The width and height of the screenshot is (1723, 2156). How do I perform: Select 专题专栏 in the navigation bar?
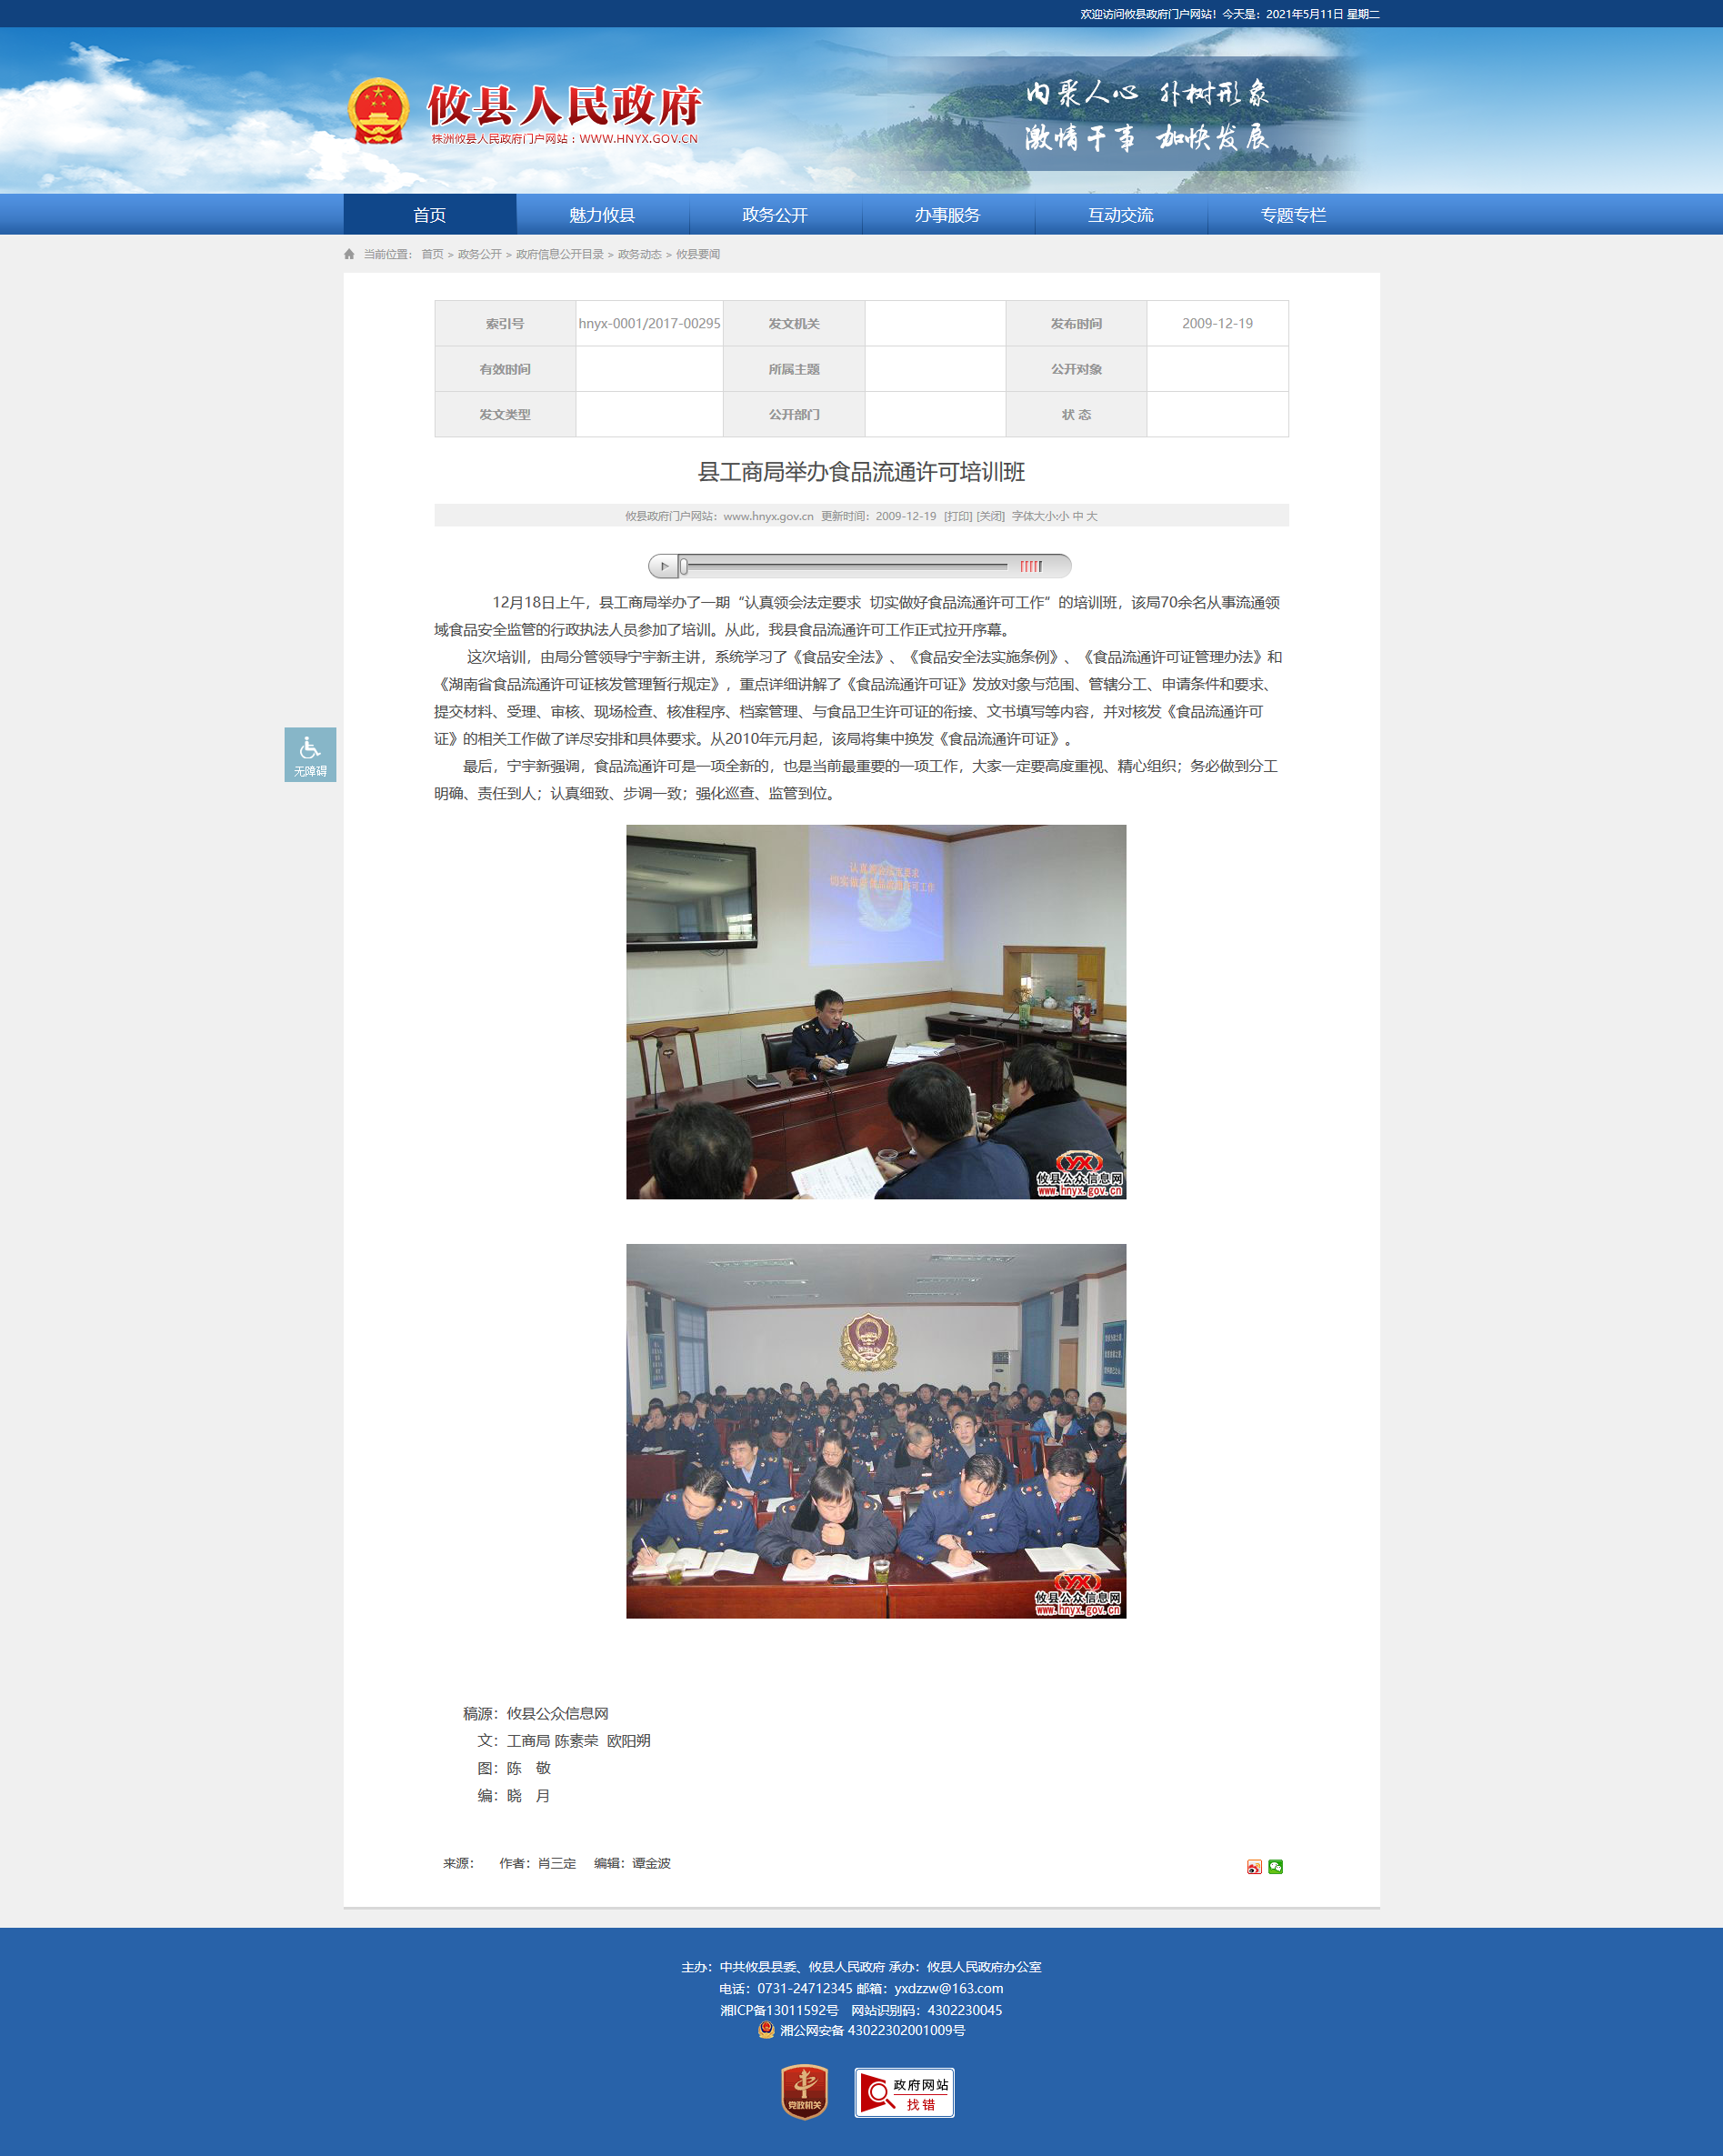(1293, 215)
